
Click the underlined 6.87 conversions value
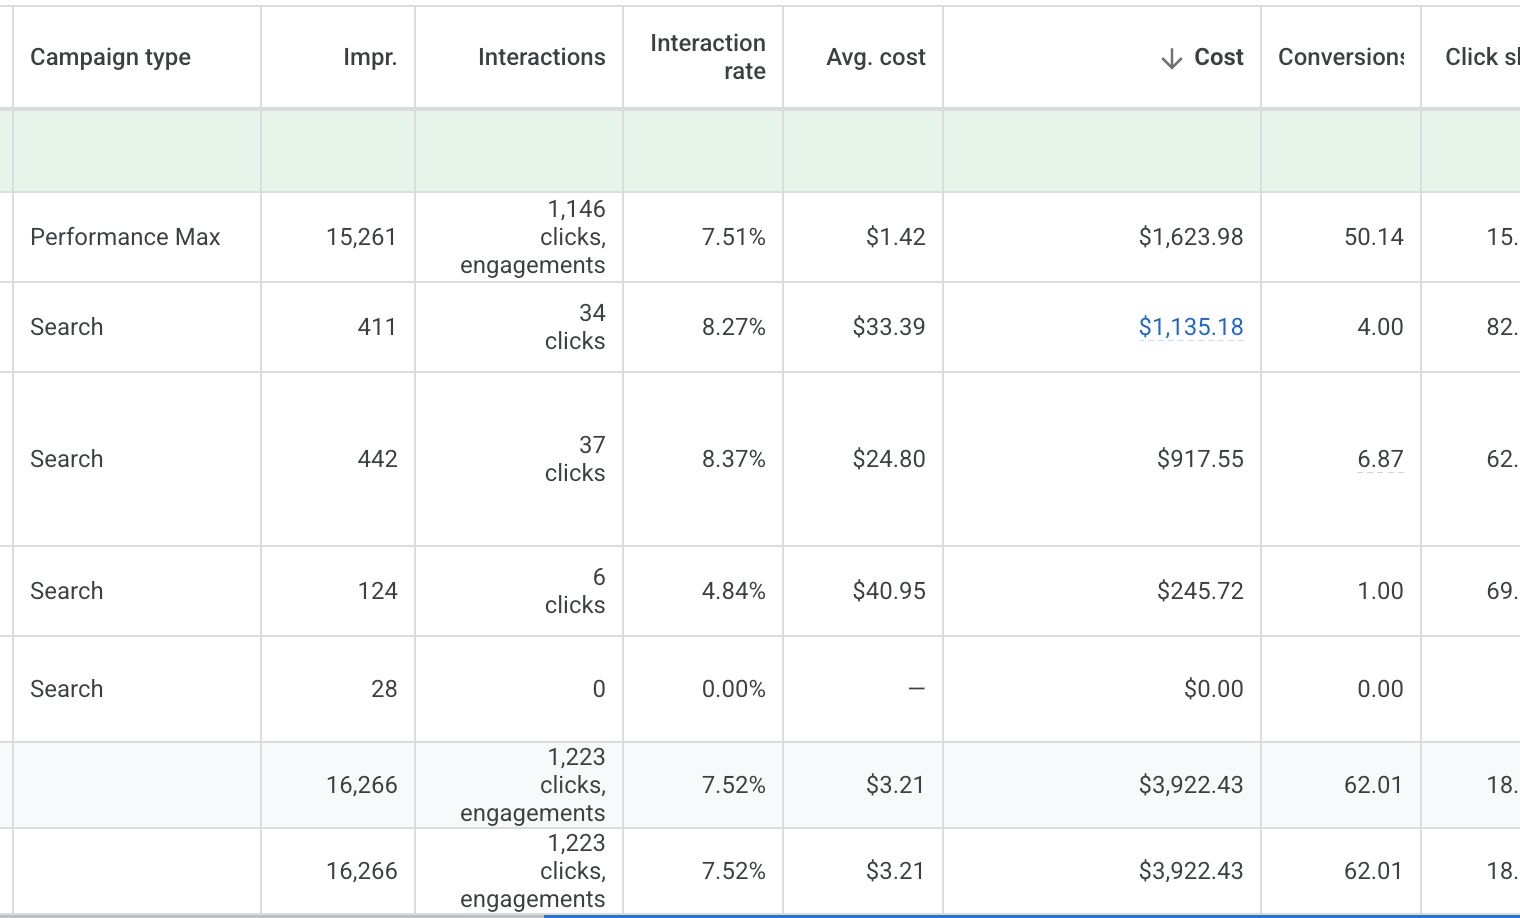point(1380,459)
